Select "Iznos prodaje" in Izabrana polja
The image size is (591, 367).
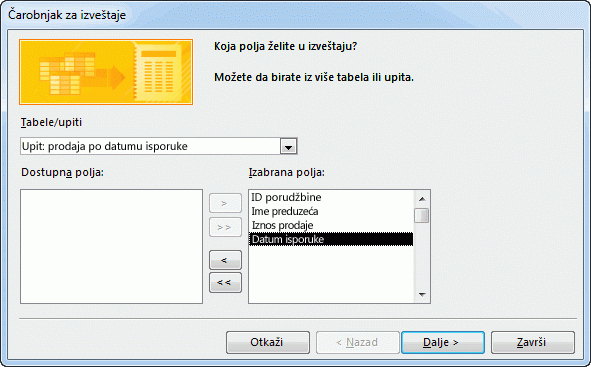click(331, 225)
